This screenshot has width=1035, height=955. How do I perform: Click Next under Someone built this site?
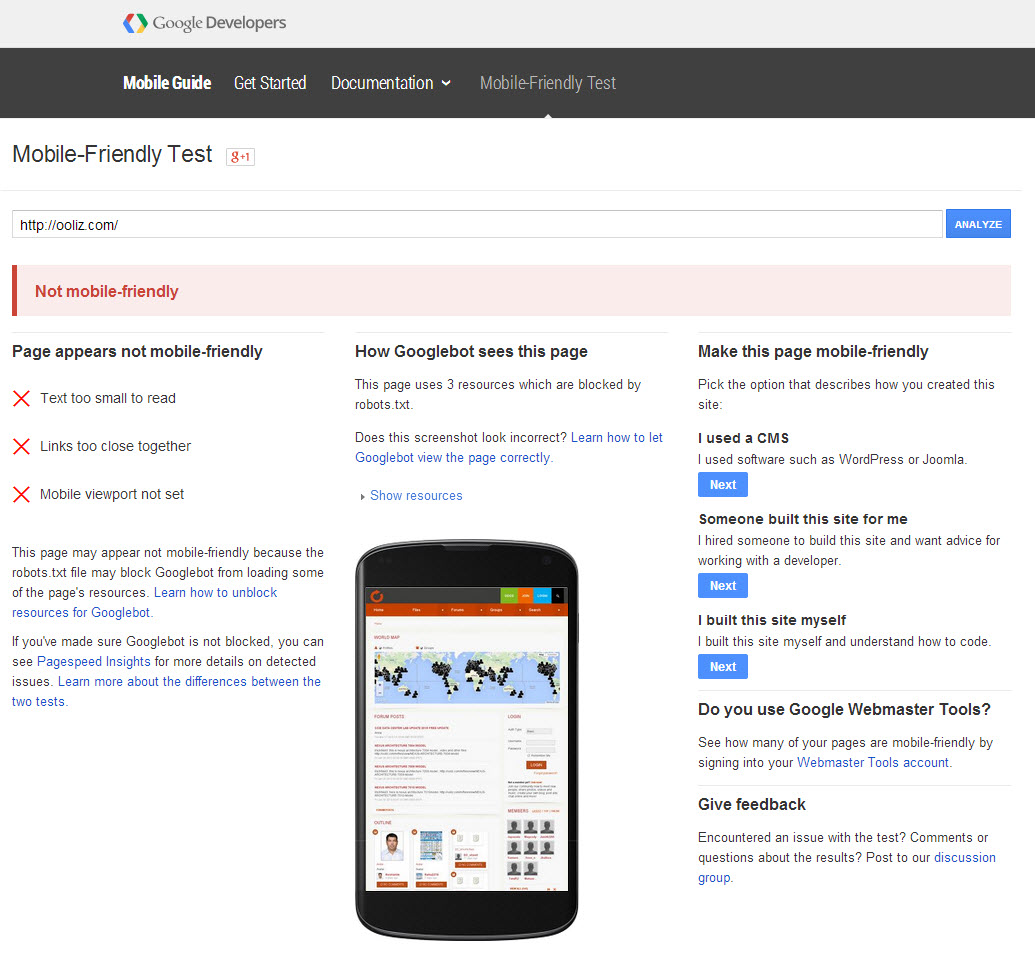point(722,586)
